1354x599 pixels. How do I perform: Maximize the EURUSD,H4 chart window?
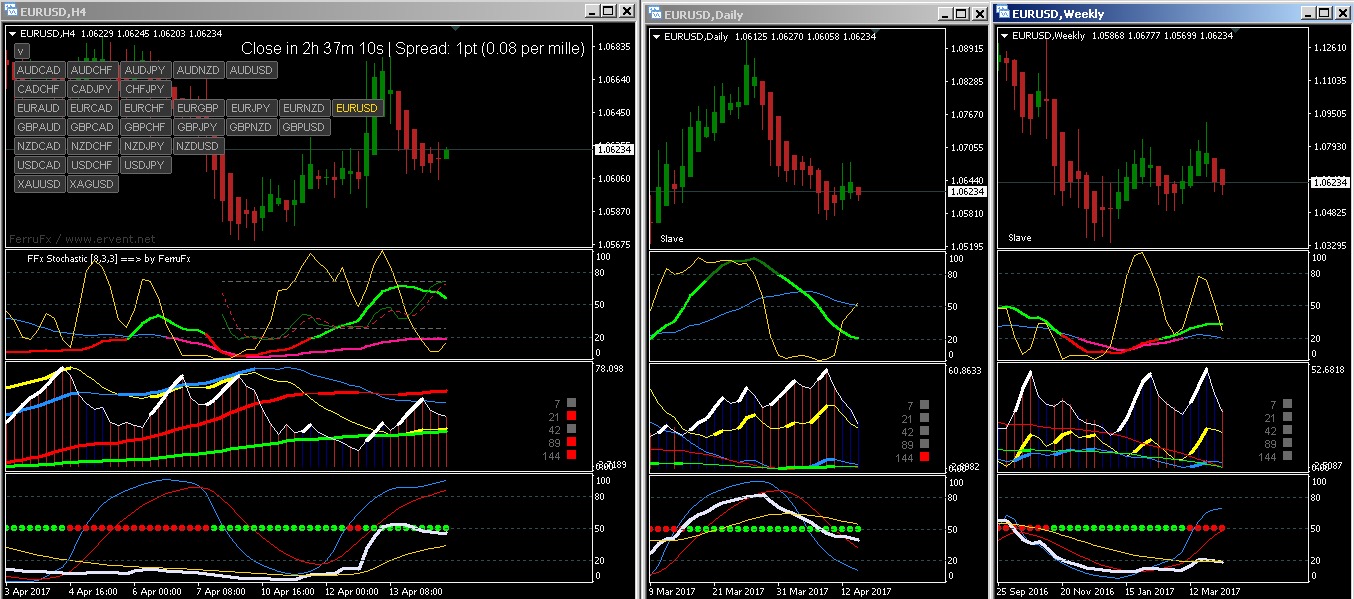pos(609,10)
